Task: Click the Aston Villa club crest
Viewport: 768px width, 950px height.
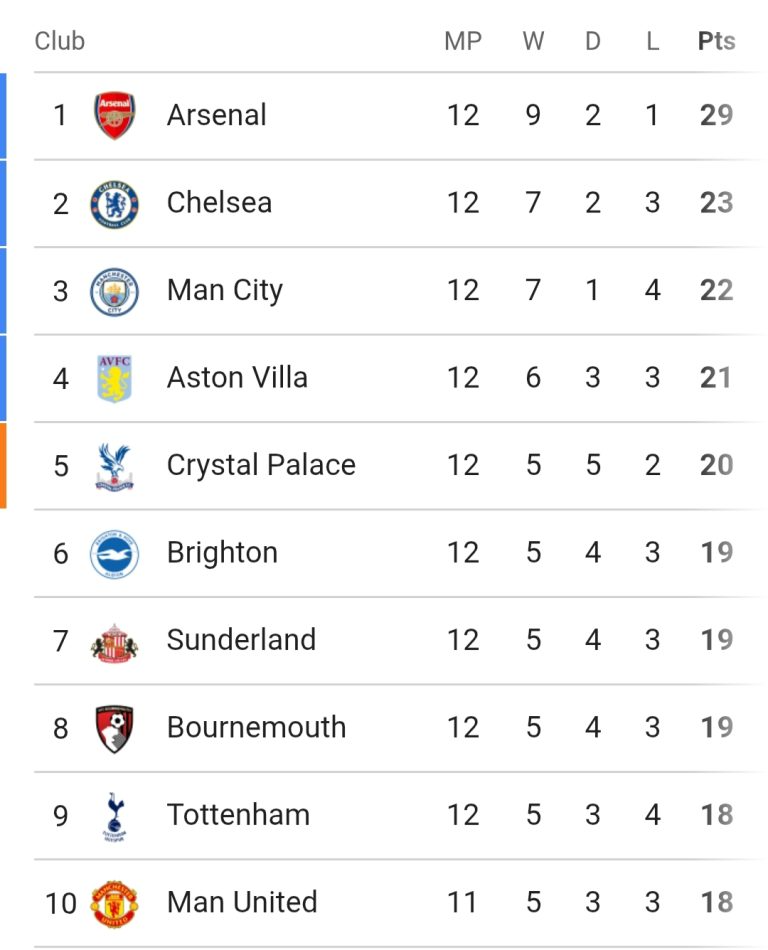Action: tap(114, 378)
